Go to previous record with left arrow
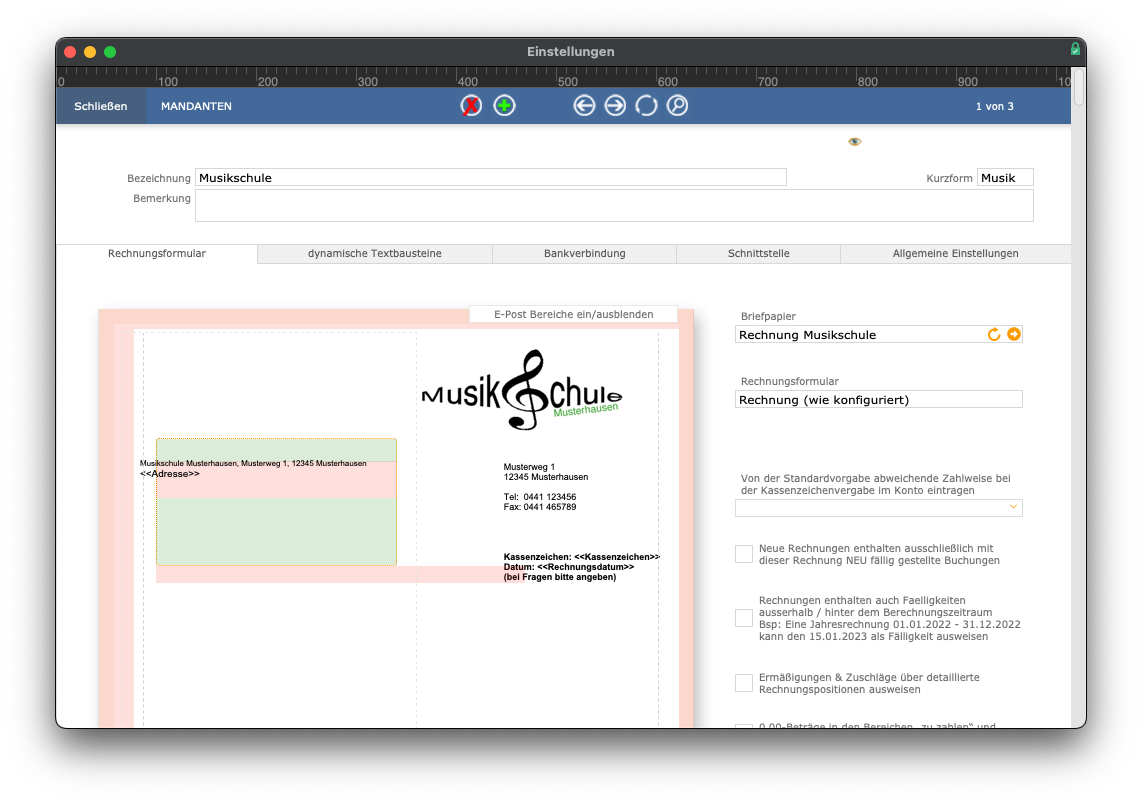Image resolution: width=1142 pixels, height=802 pixels. tap(584, 106)
